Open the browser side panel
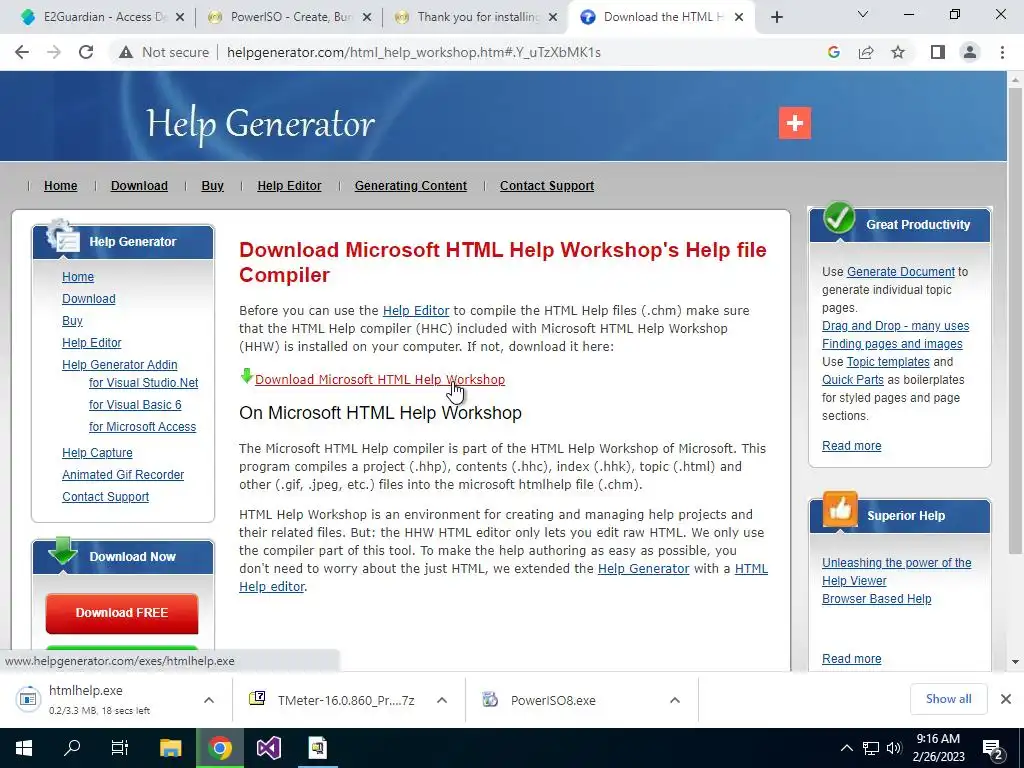The width and height of the screenshot is (1024, 768). pos(938,52)
